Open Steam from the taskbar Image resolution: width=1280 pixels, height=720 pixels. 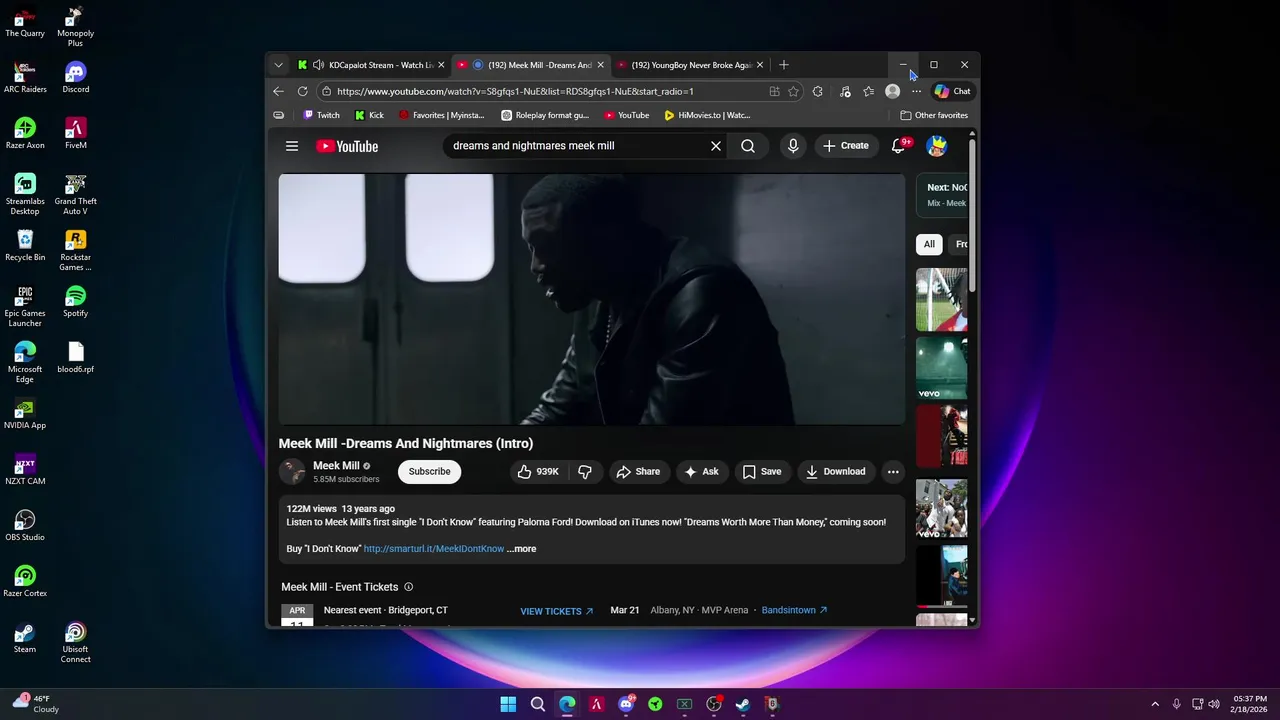click(x=743, y=704)
